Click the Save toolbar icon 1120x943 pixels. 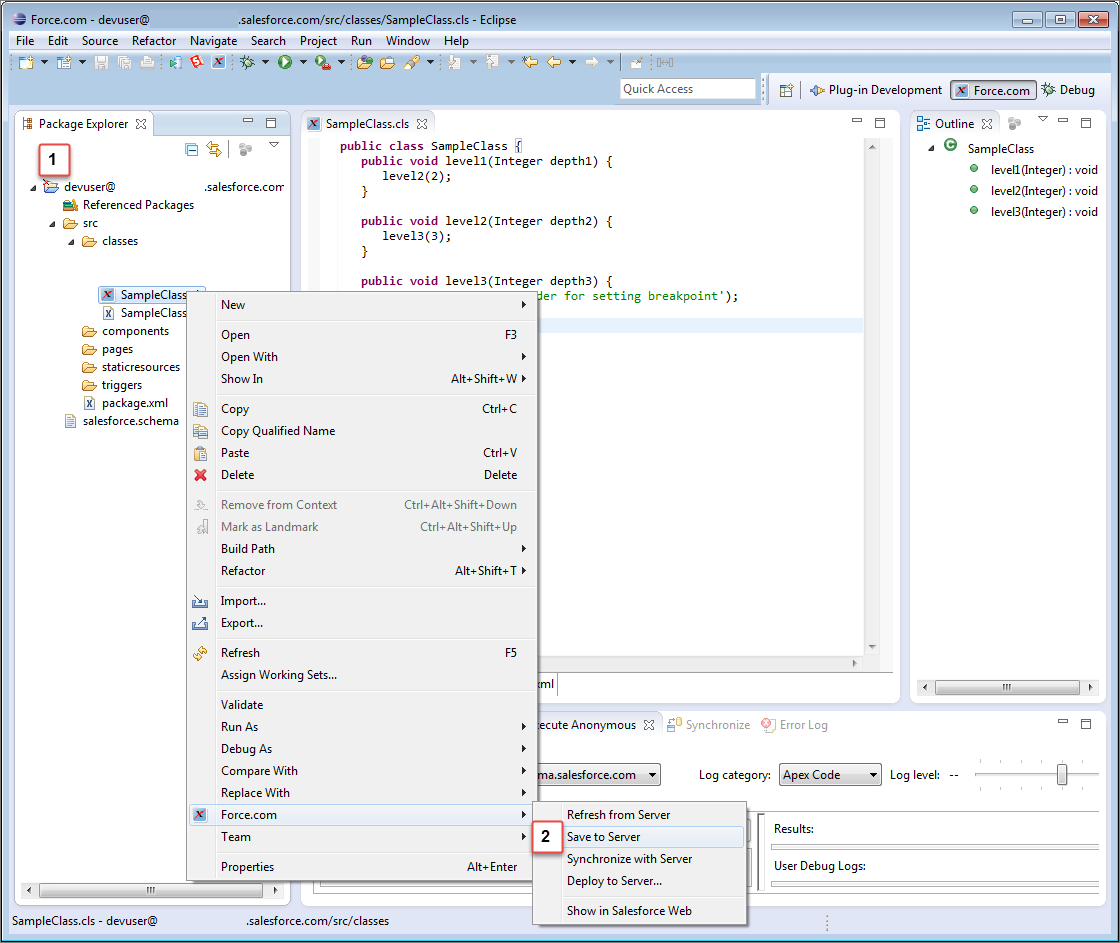tap(101, 63)
